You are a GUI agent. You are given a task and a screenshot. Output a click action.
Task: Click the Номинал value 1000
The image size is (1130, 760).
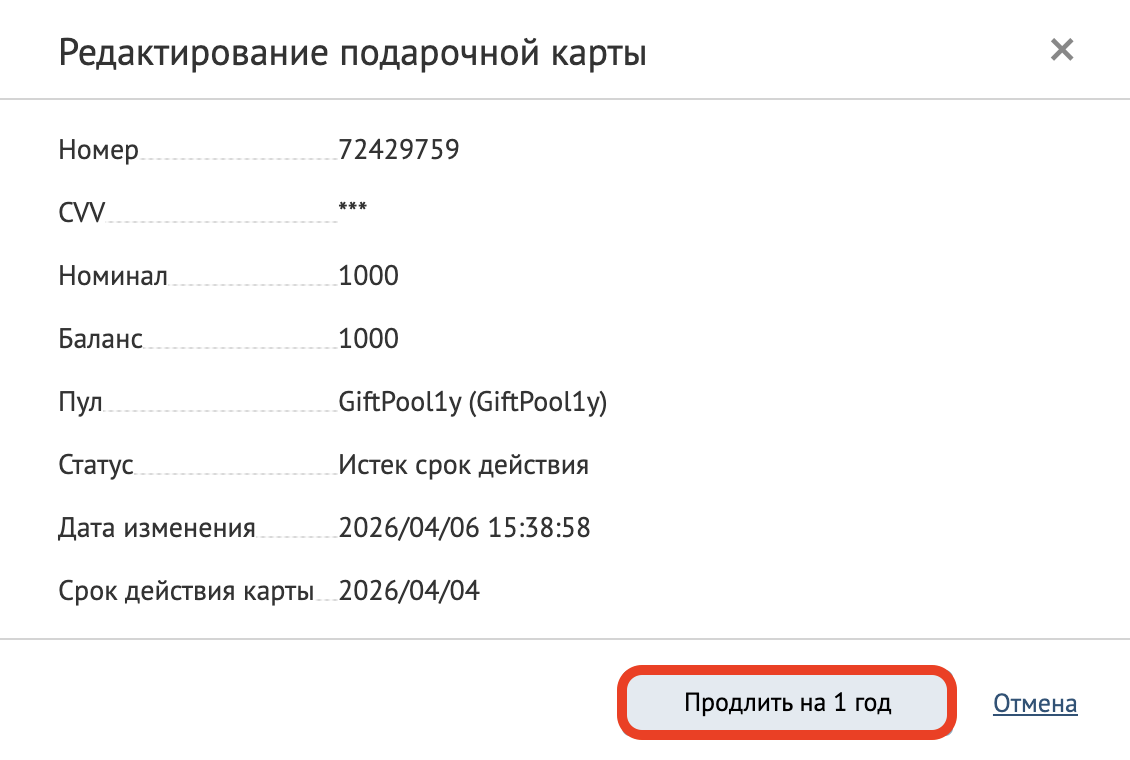tap(369, 275)
